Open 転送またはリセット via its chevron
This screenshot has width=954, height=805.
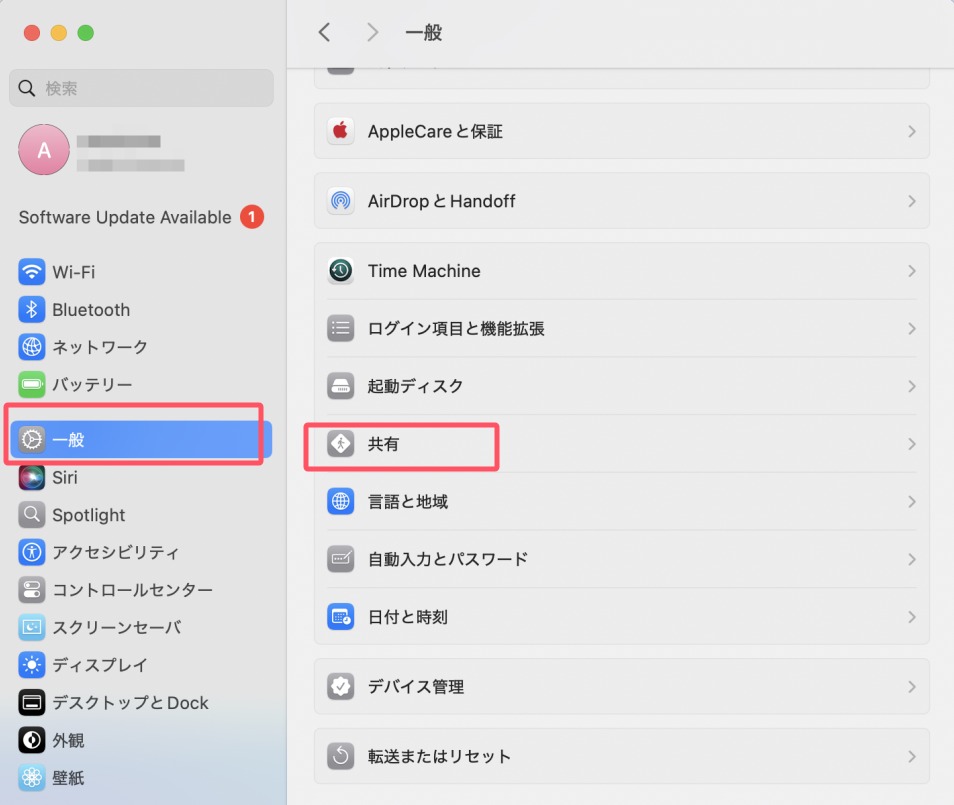pos(911,757)
